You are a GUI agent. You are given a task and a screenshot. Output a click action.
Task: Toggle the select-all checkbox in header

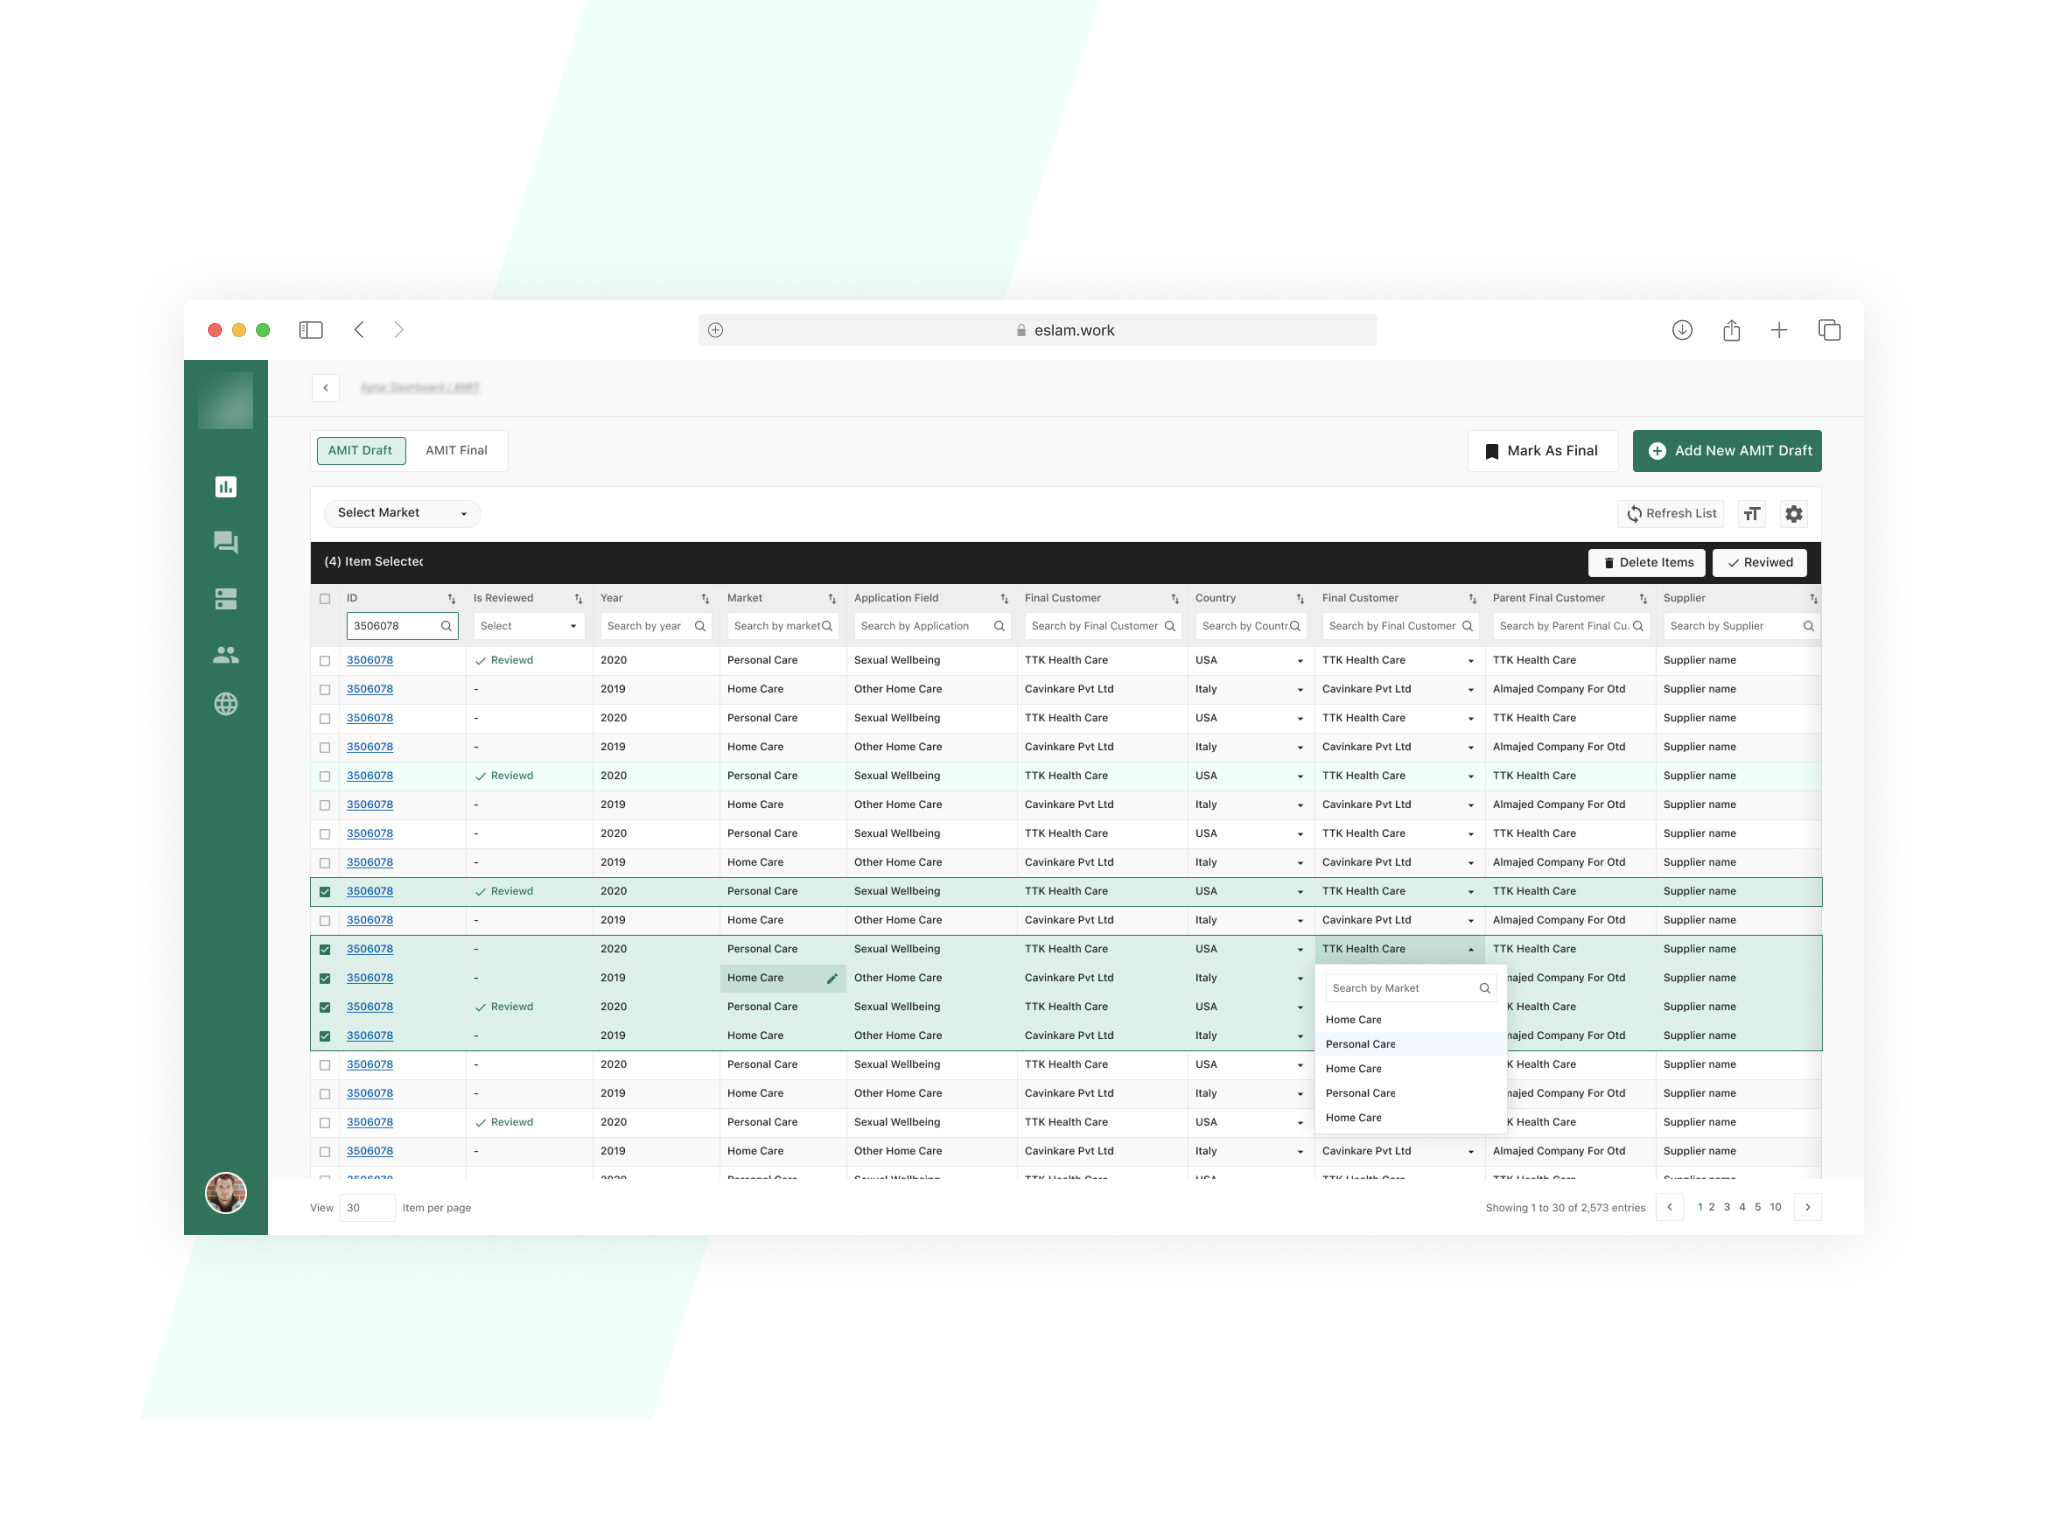click(x=324, y=597)
